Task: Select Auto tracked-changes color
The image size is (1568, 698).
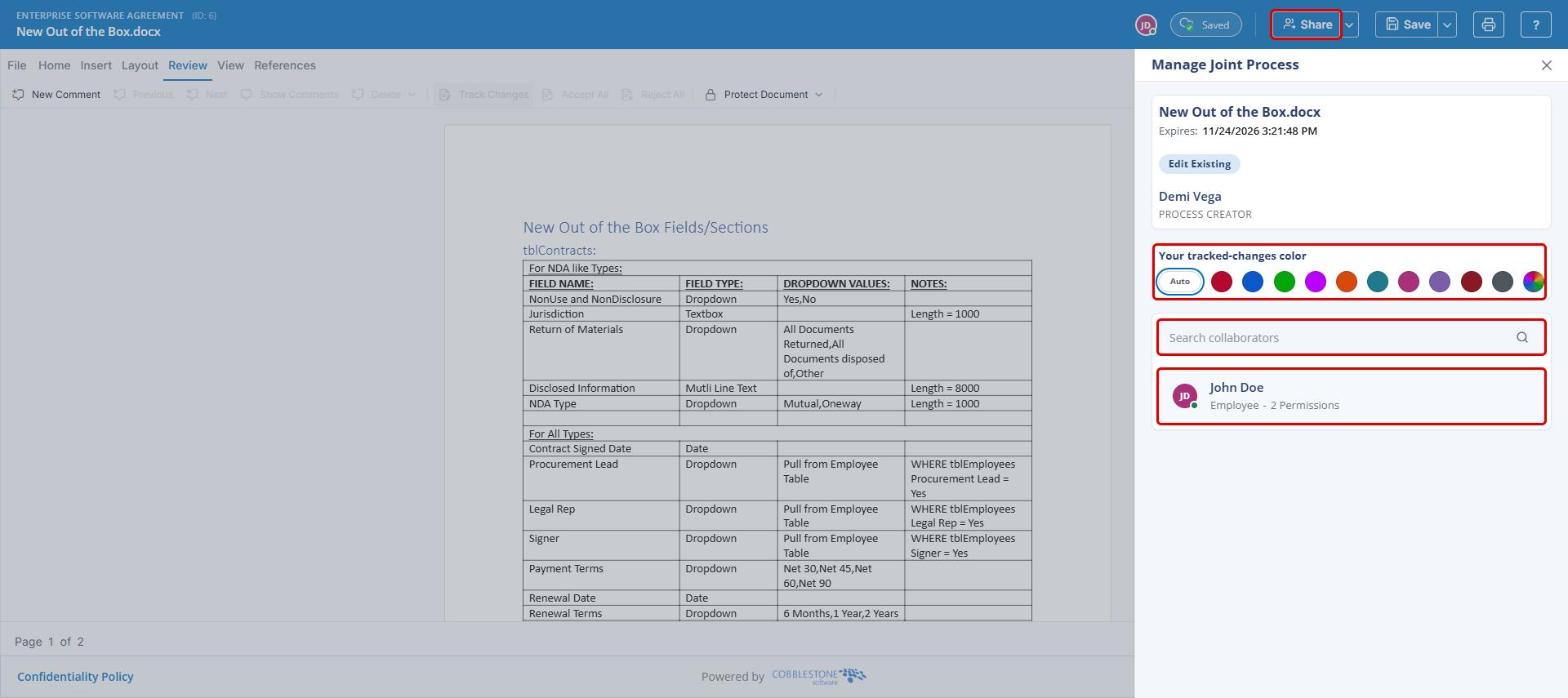Action: (1180, 282)
